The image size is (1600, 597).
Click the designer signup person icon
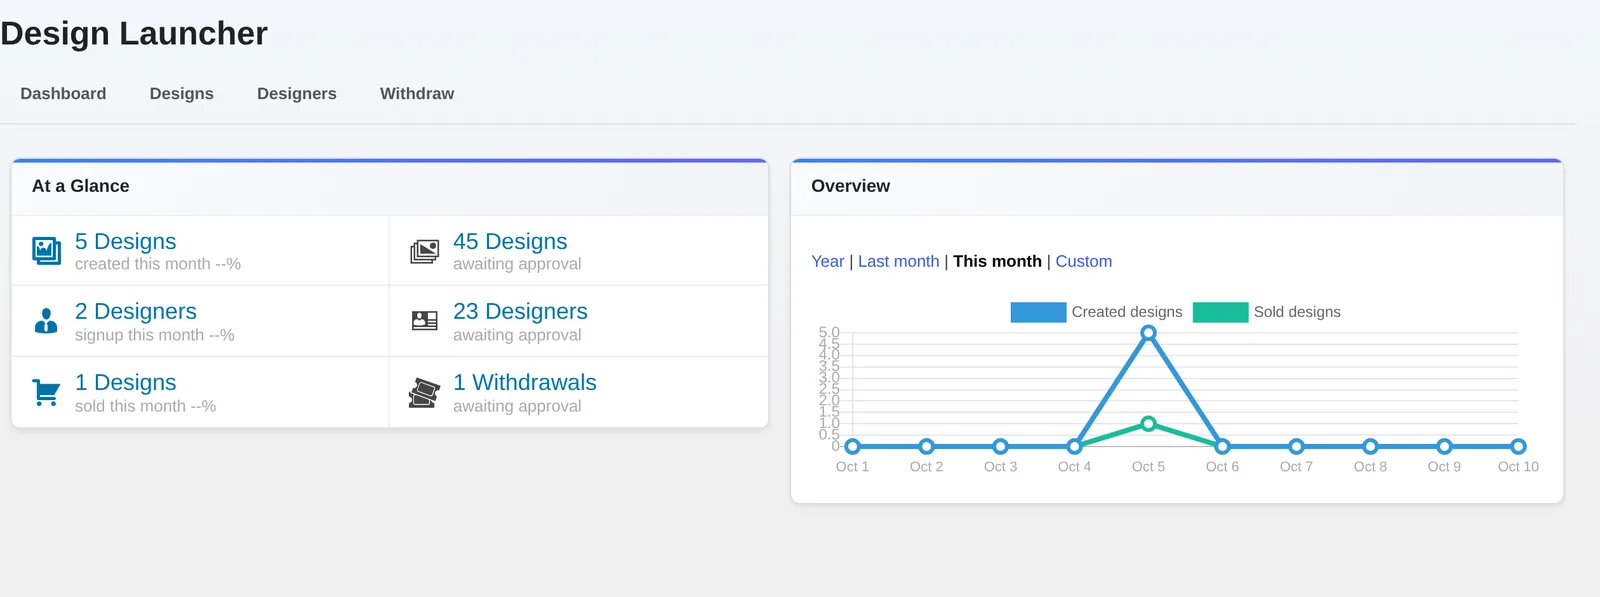(x=46, y=320)
